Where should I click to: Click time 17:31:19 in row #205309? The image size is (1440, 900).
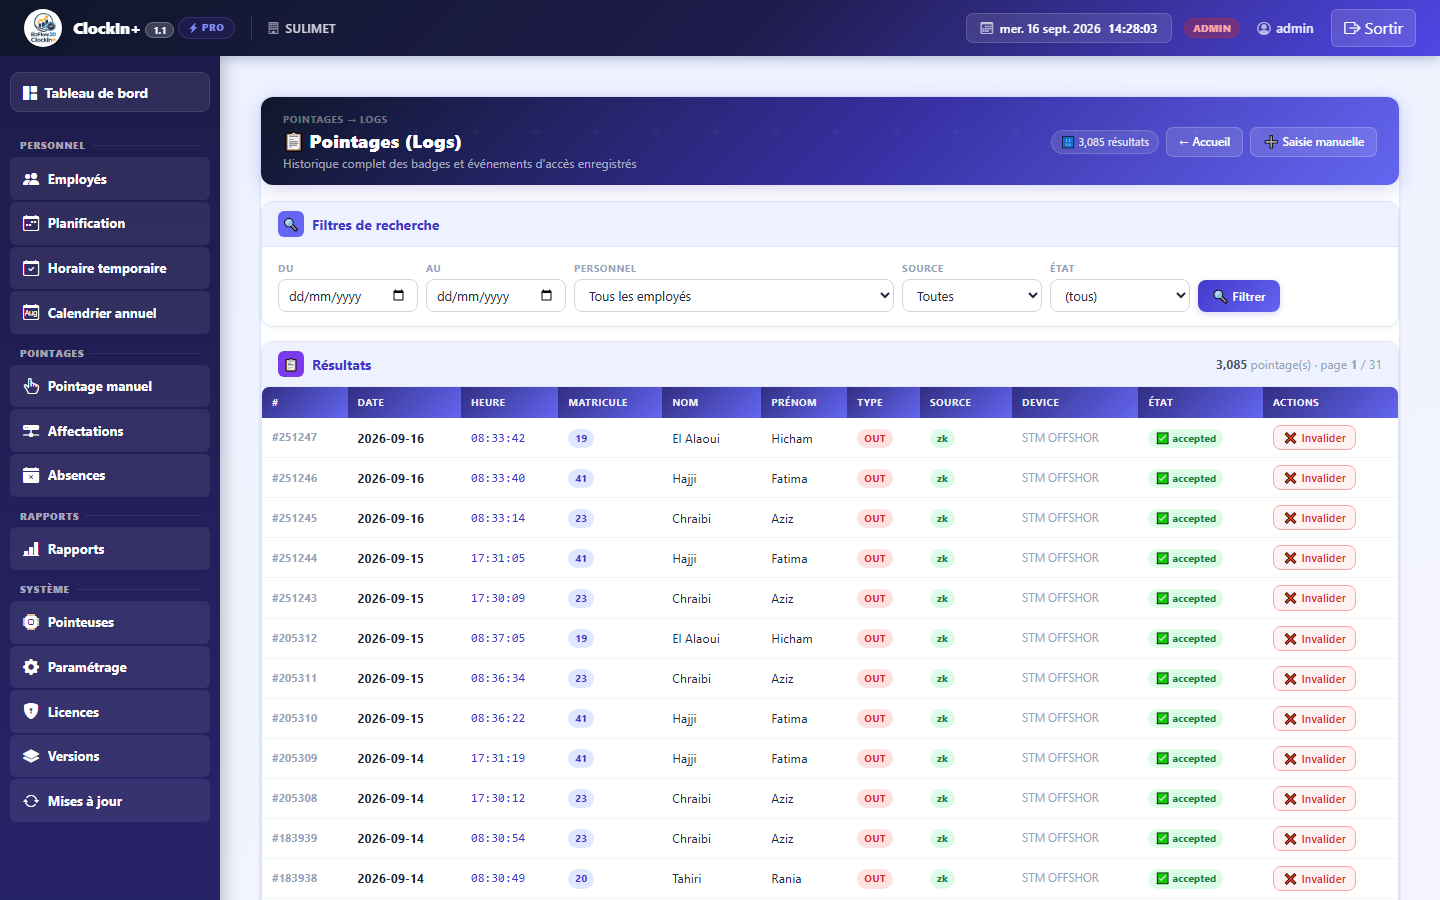pyautogui.click(x=498, y=758)
